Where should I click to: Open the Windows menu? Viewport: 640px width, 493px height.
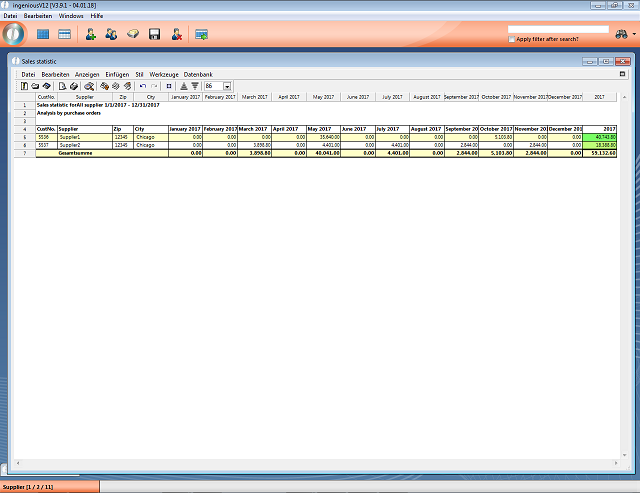[71, 16]
